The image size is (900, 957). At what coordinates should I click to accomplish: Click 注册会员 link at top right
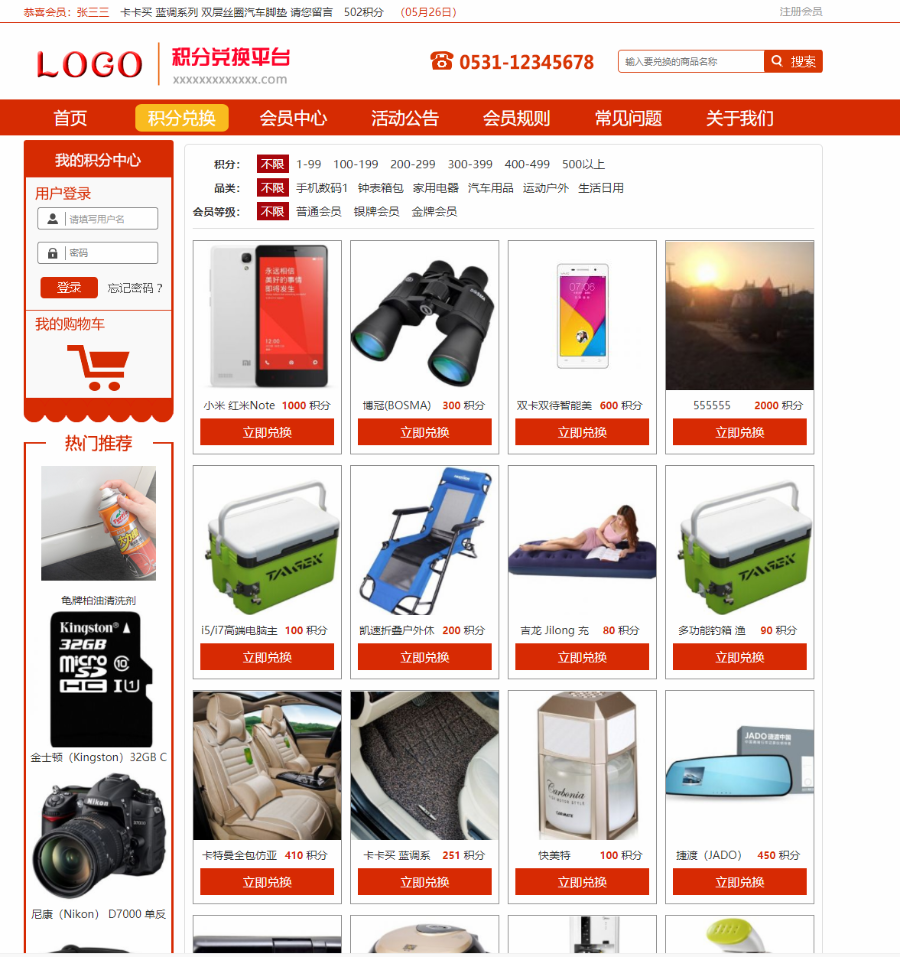coord(801,12)
